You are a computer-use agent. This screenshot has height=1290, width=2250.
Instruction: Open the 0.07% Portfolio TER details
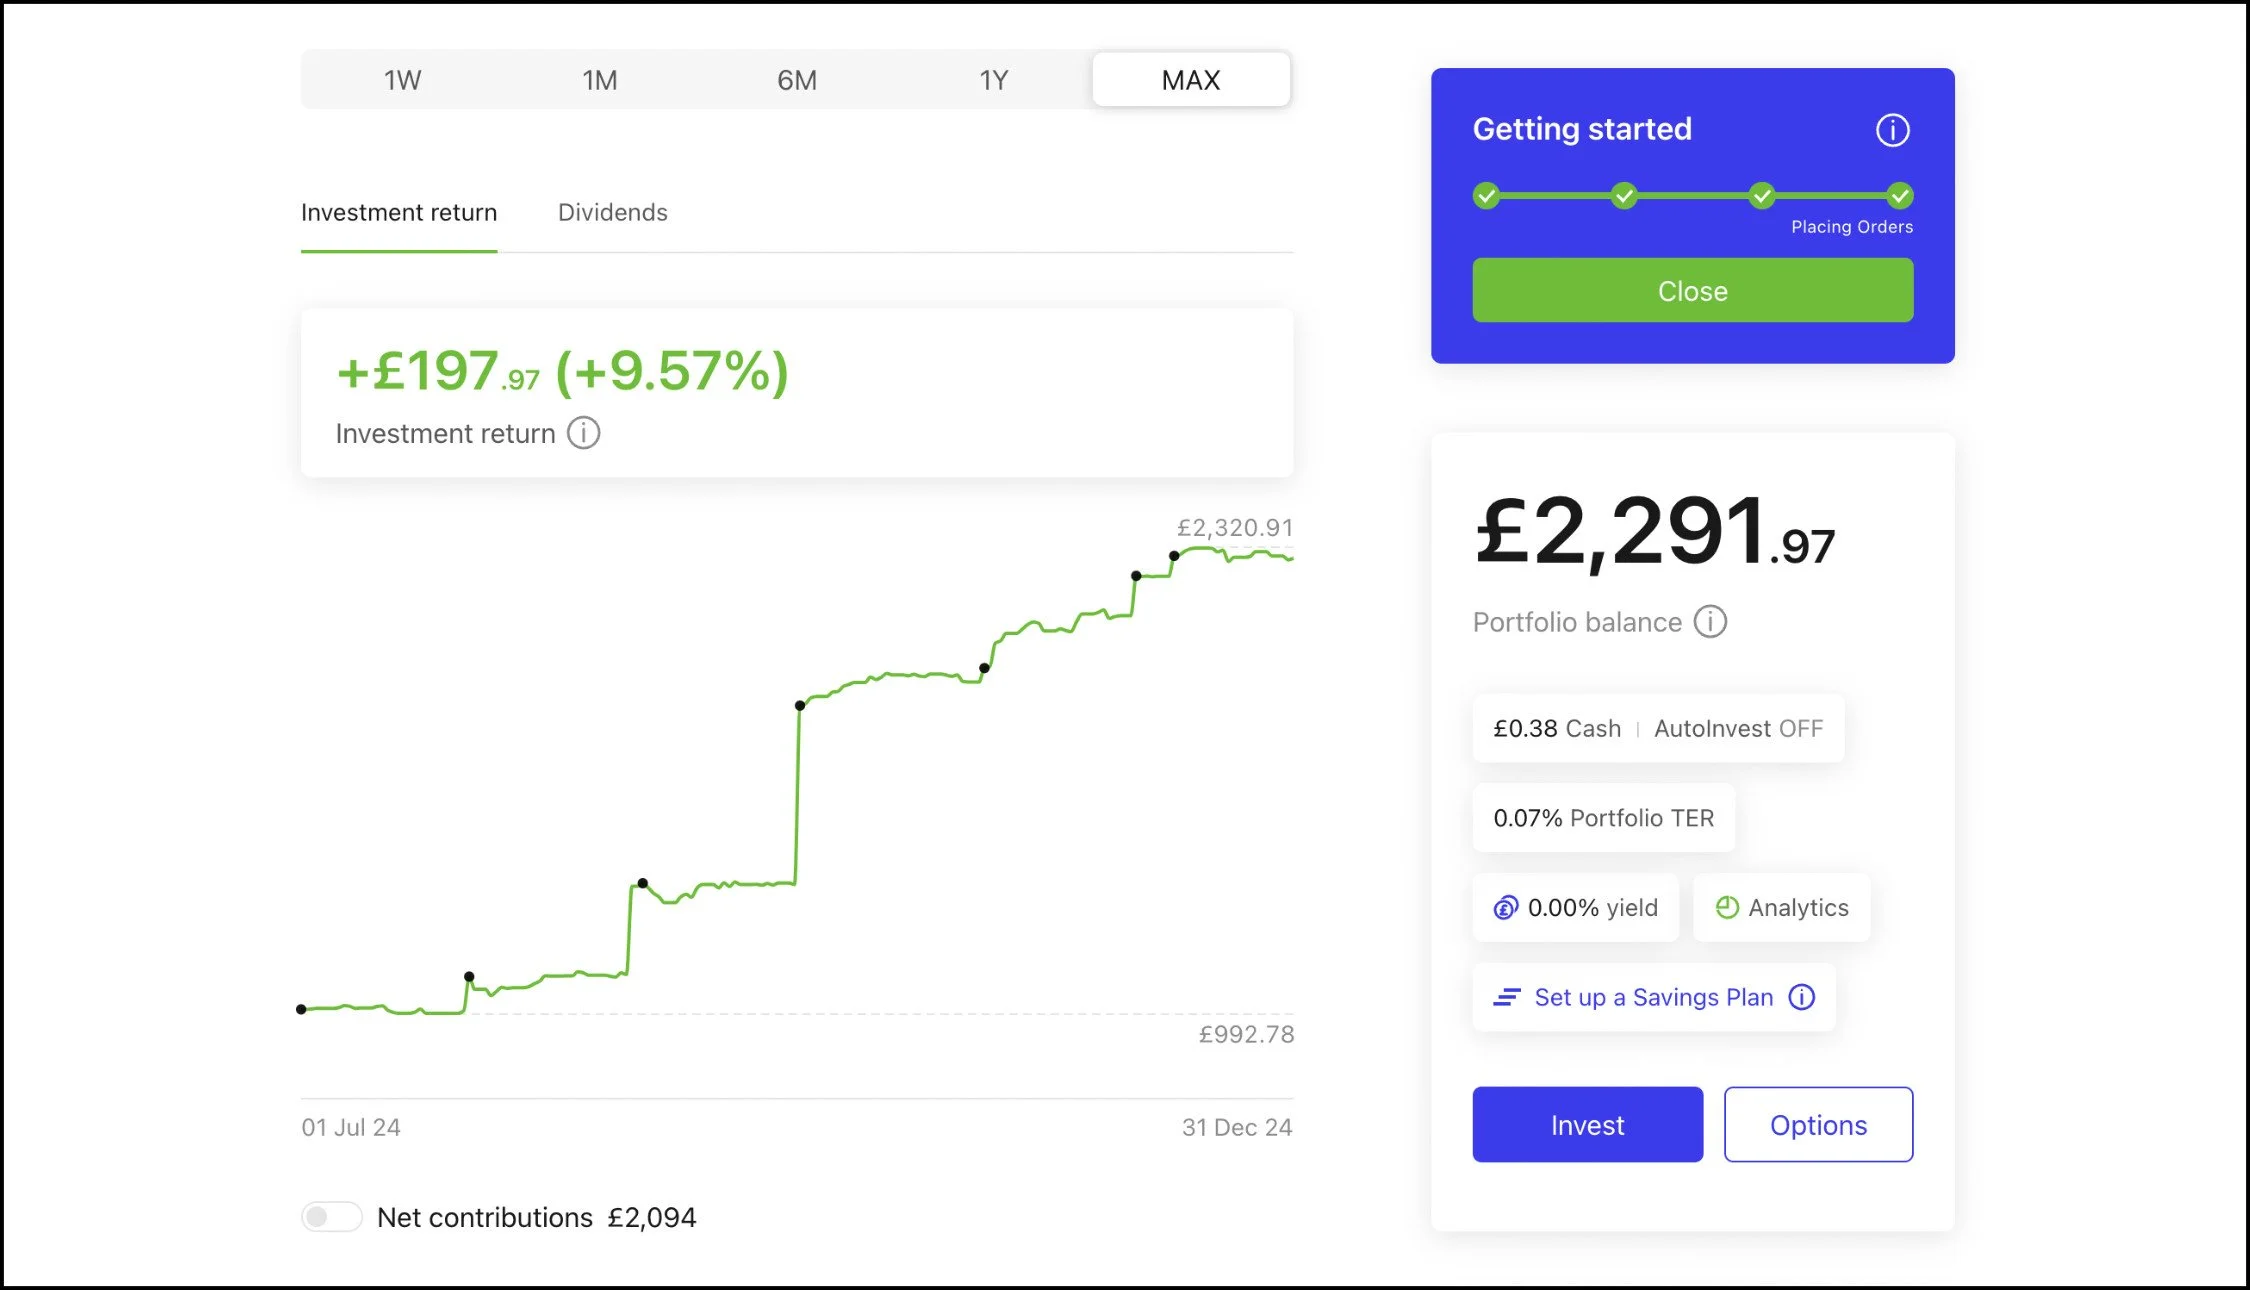pos(1603,818)
